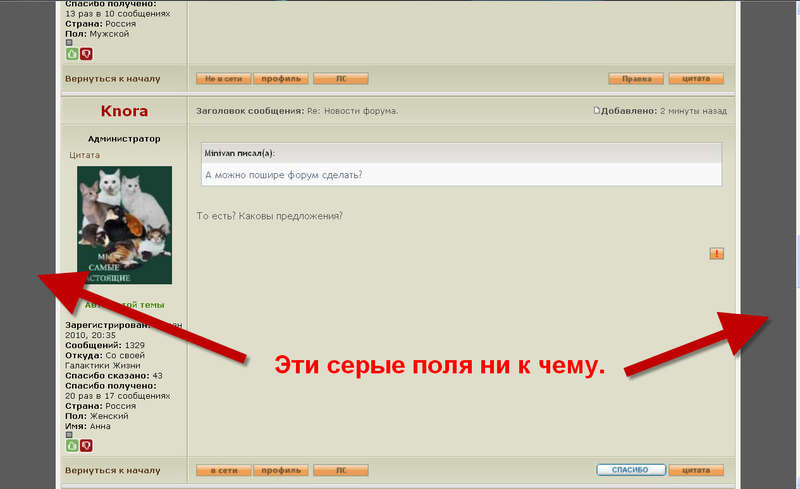Open 'профиль' button in the upper post
Screen dimensions: 800x489
(281, 79)
